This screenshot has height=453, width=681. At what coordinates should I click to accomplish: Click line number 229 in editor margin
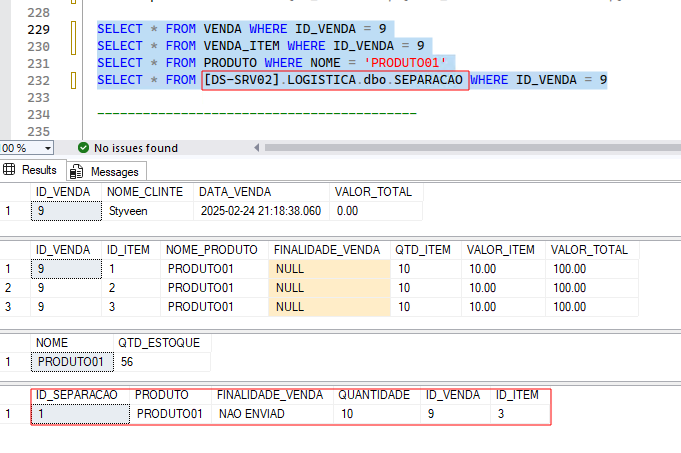pyautogui.click(x=39, y=29)
